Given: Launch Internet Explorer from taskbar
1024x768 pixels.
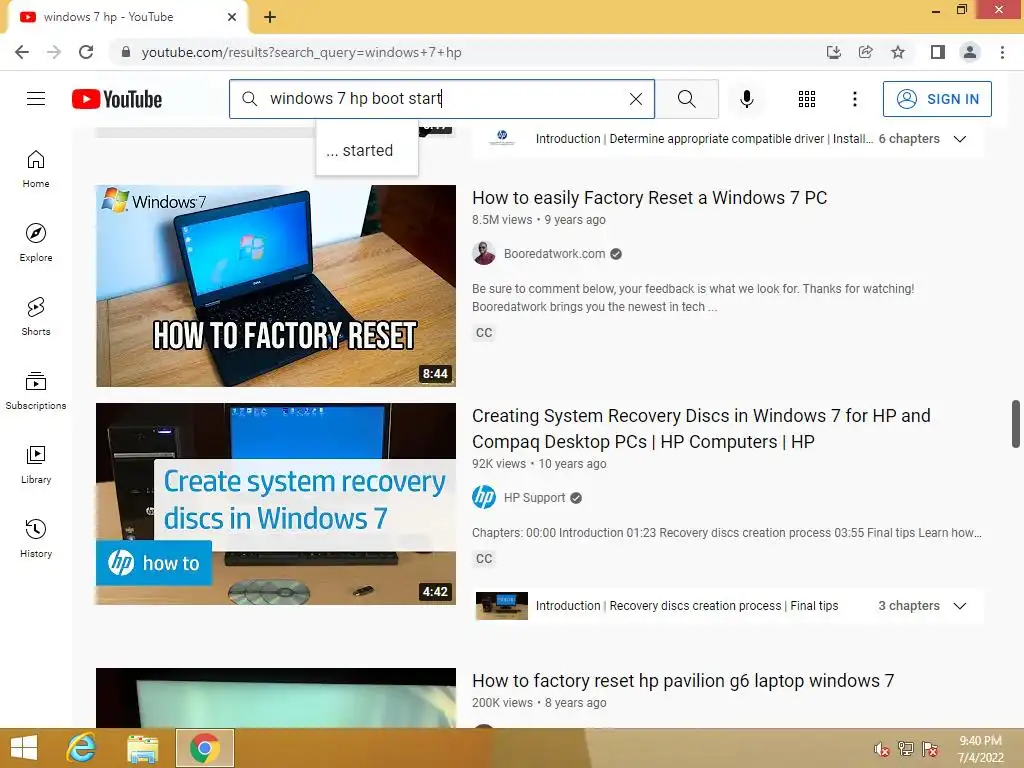Looking at the screenshot, I should coord(82,748).
